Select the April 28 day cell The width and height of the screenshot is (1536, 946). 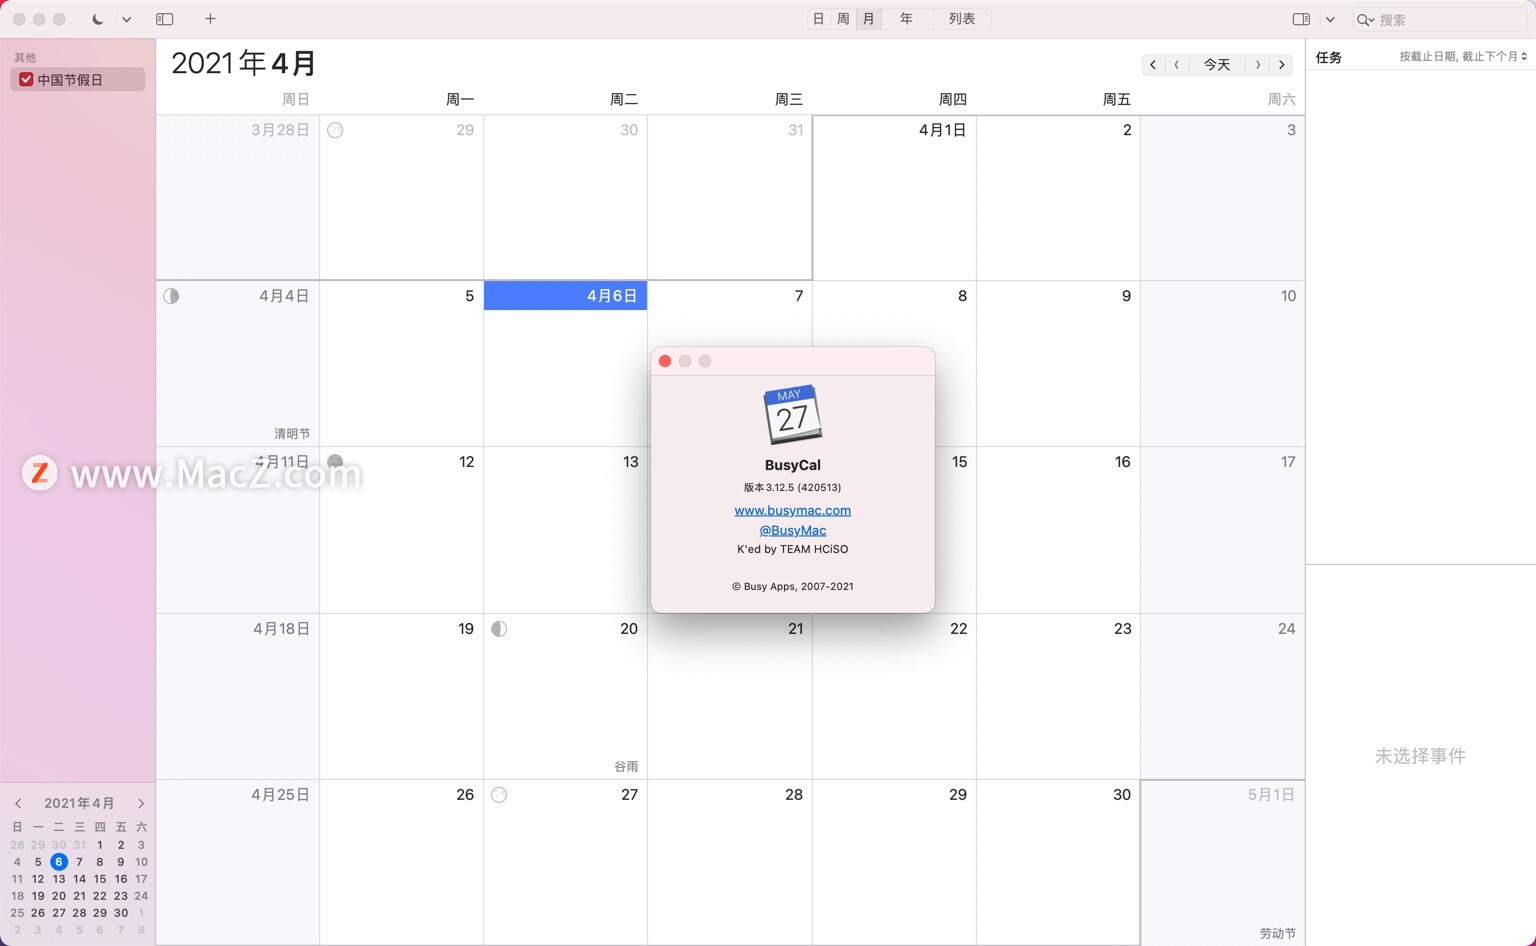[730, 862]
